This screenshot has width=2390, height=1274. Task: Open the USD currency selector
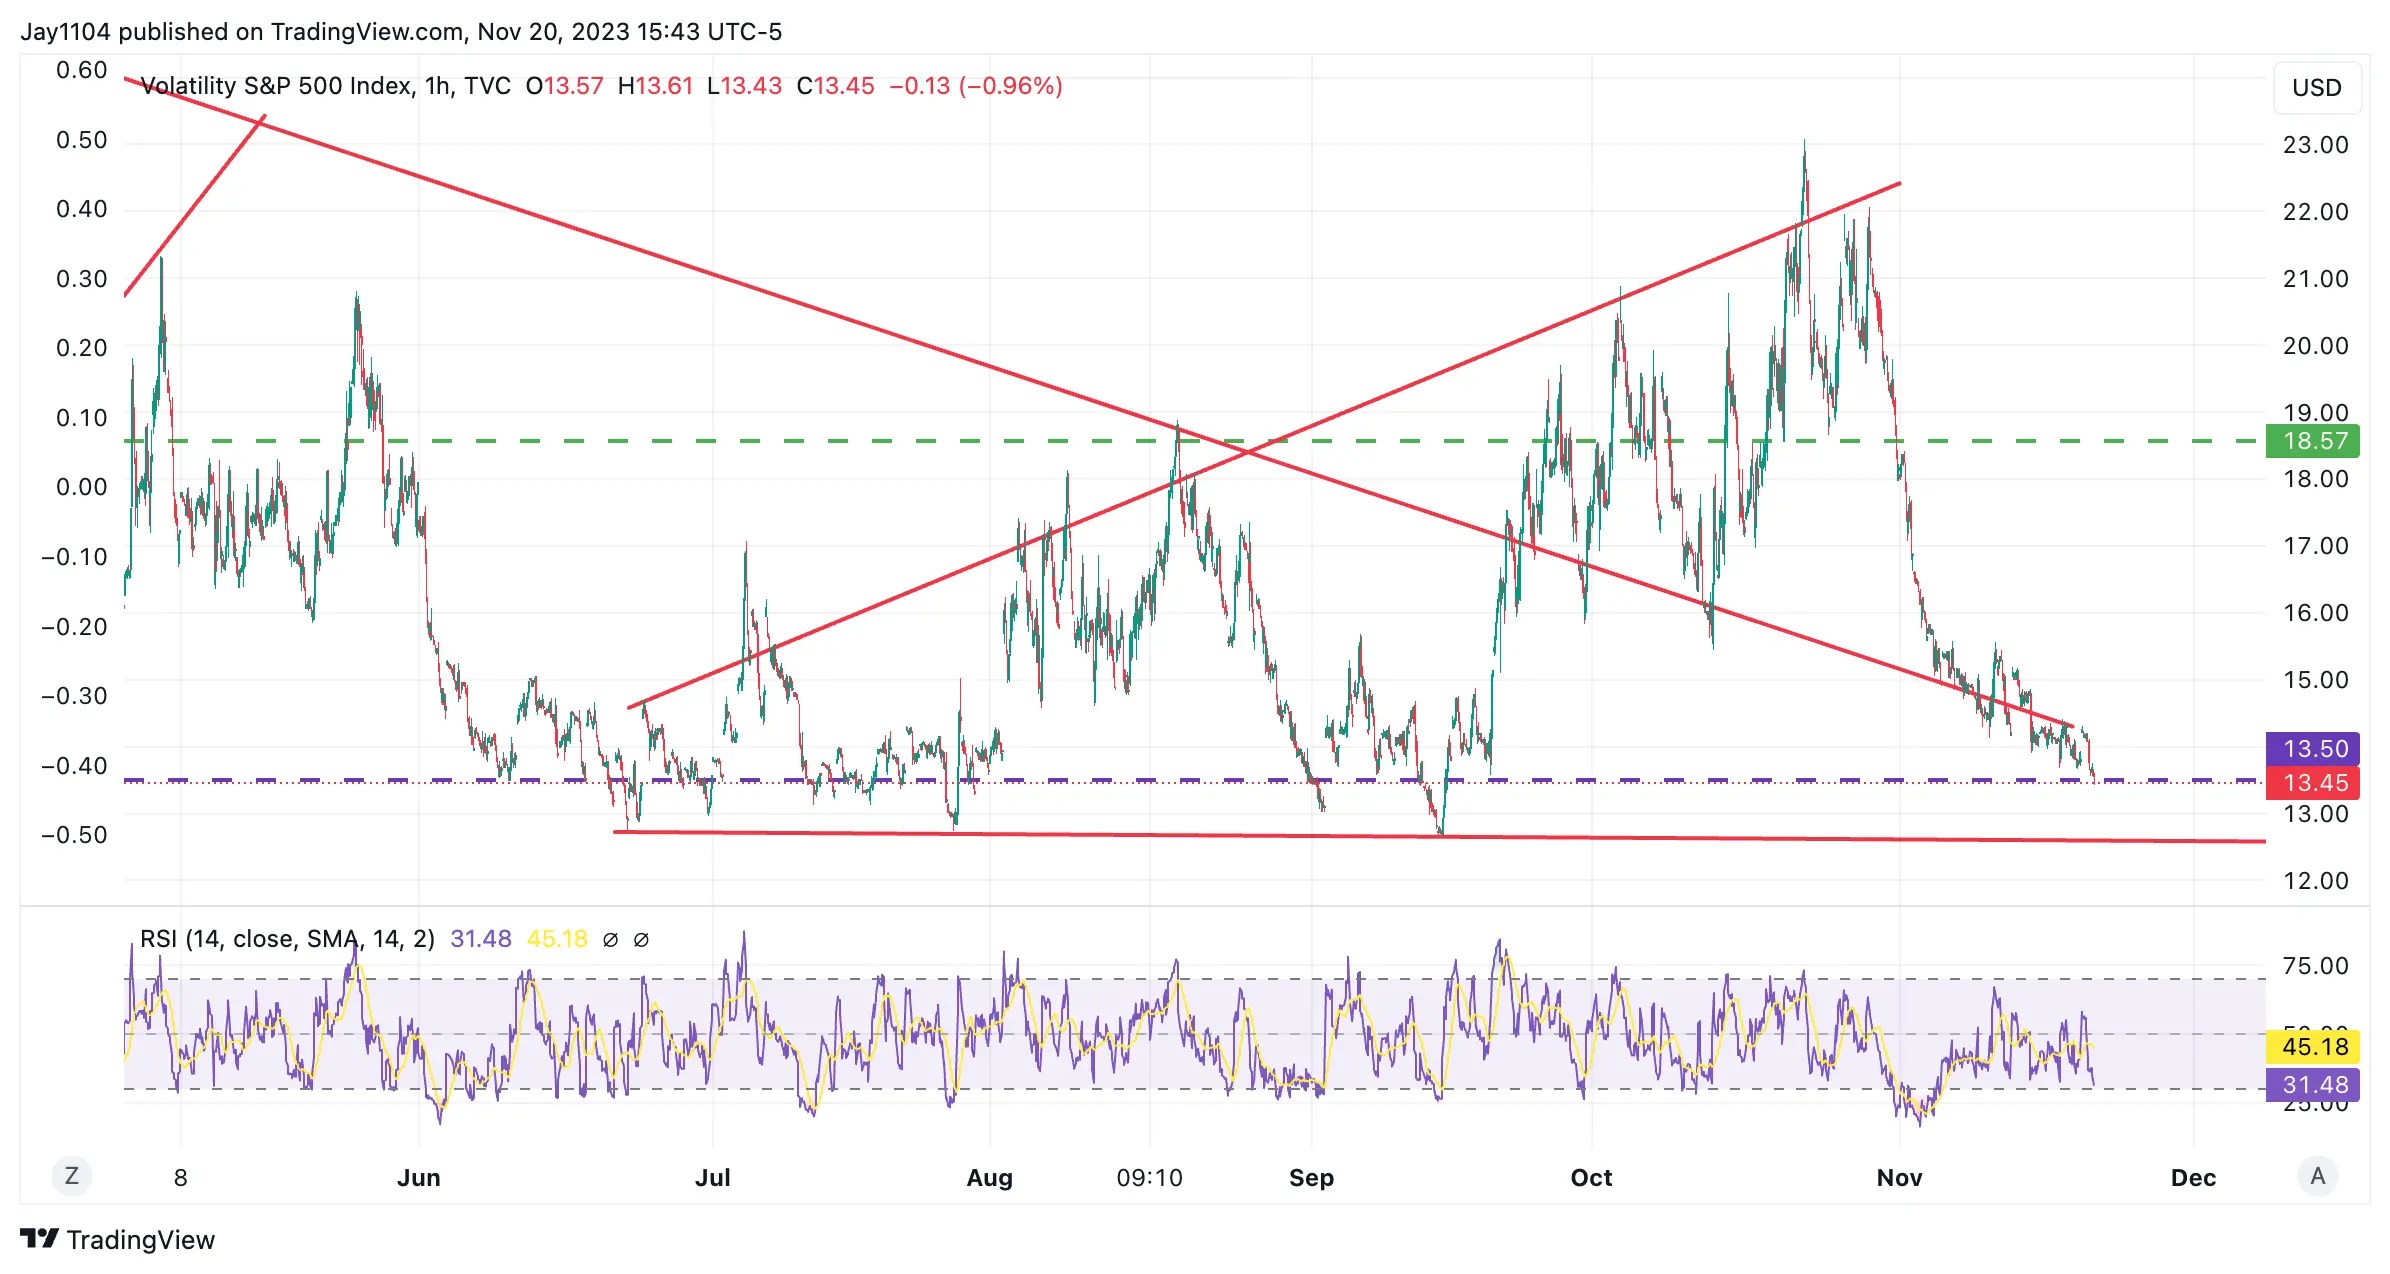[2317, 88]
